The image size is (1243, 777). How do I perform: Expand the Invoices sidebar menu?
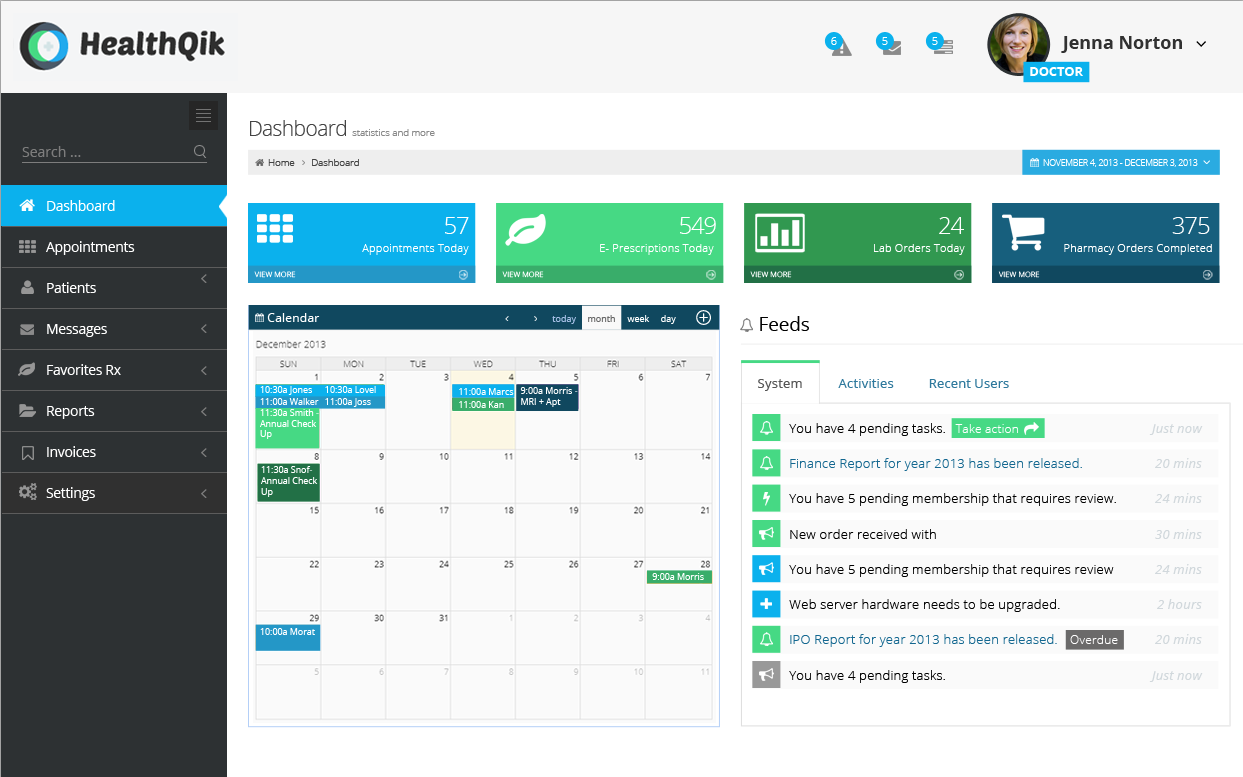click(204, 452)
